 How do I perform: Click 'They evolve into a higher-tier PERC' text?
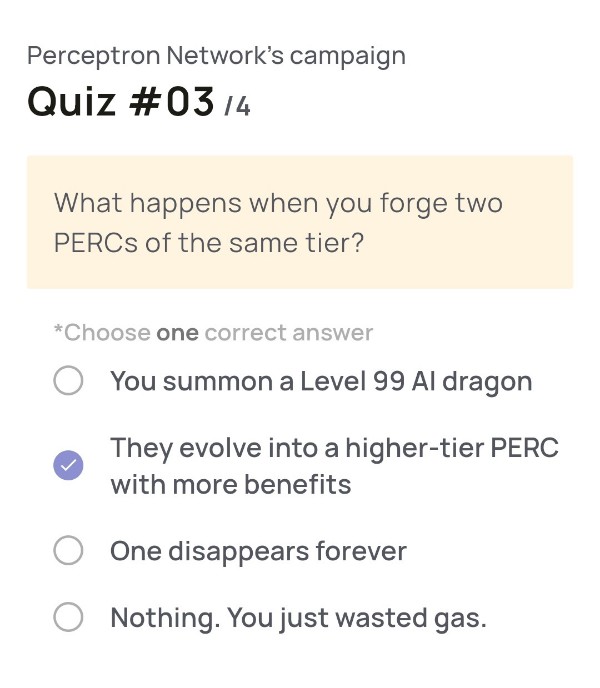334,448
